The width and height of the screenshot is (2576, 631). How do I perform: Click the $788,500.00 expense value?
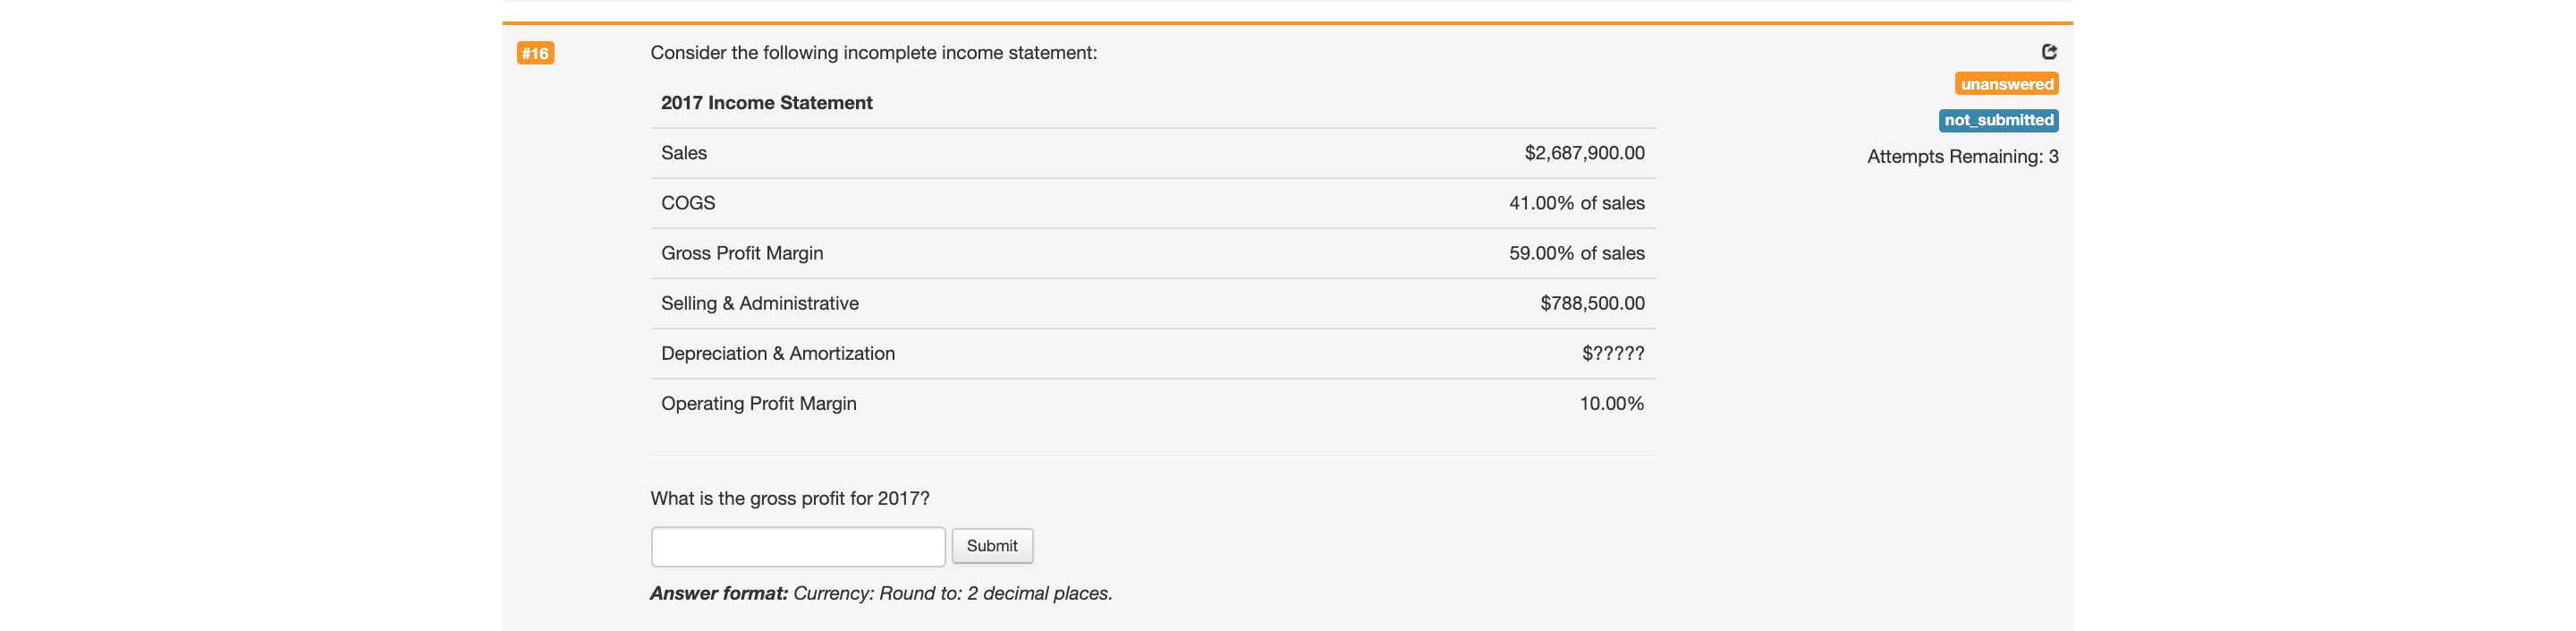click(x=1592, y=303)
